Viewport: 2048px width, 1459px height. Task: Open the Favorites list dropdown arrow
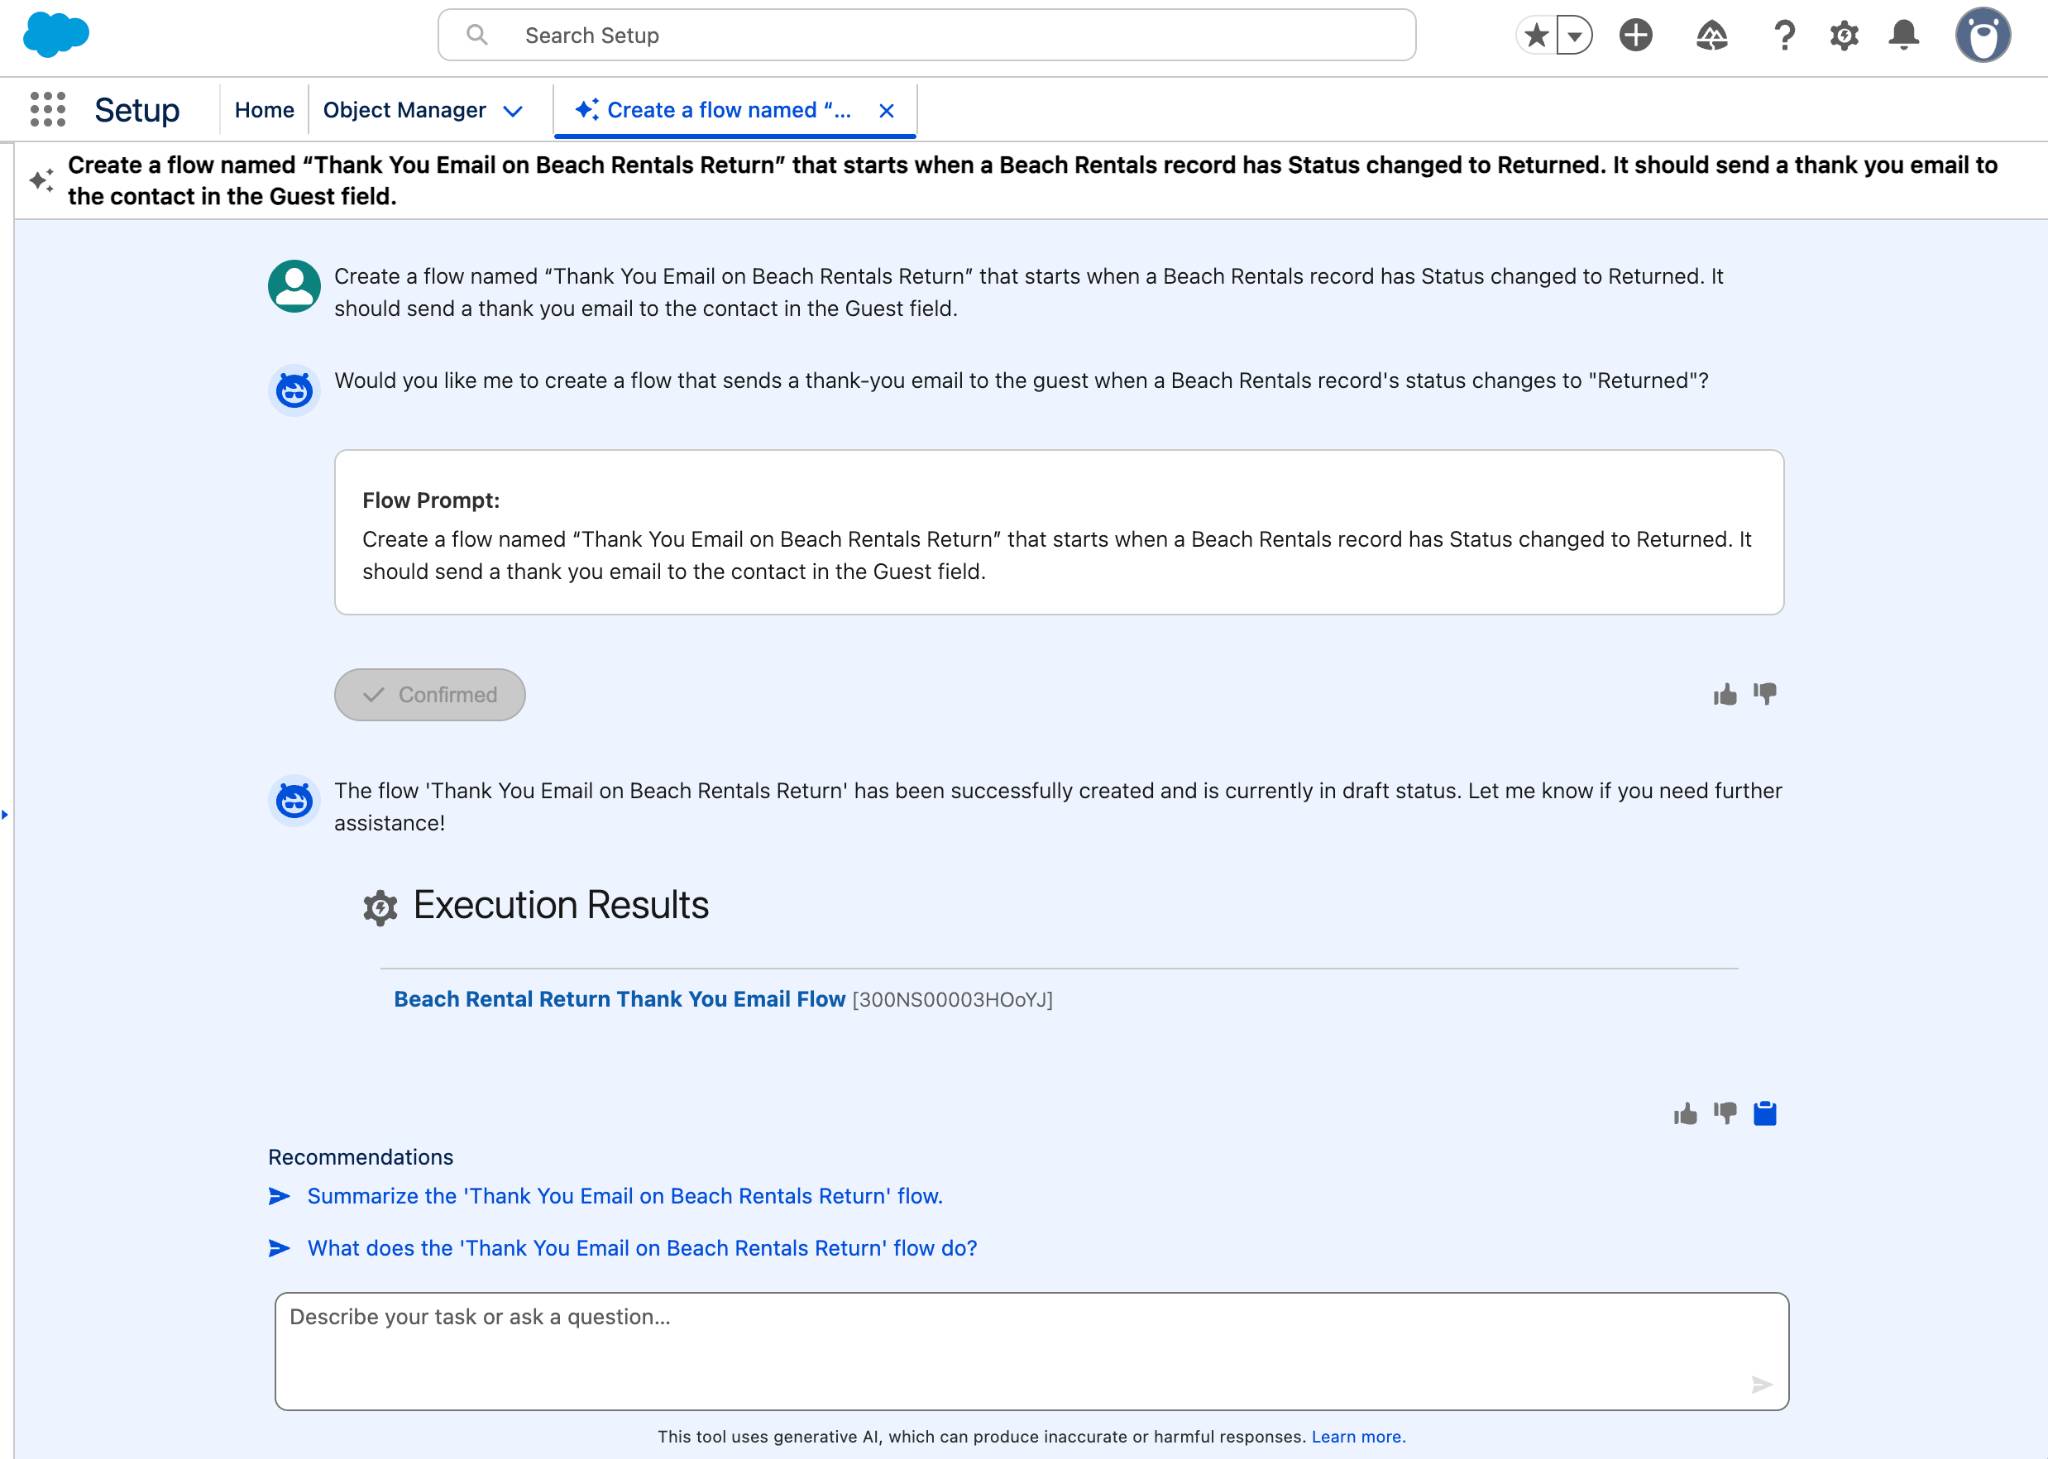[1575, 36]
